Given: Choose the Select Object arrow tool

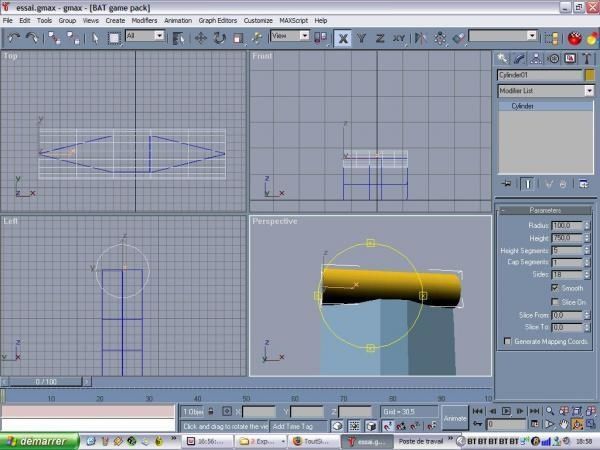Looking at the screenshot, I should tap(96, 38).
